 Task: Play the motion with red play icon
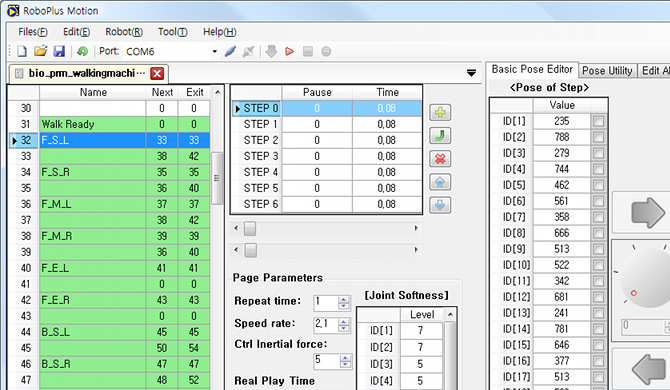coord(289,52)
